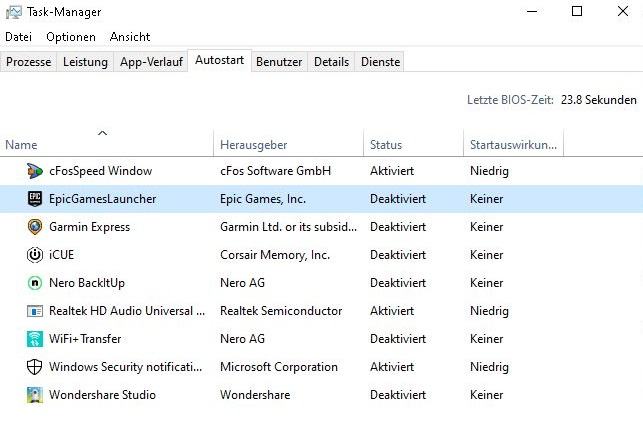Click the Garmin Express icon
The image size is (643, 421).
pos(34,227)
